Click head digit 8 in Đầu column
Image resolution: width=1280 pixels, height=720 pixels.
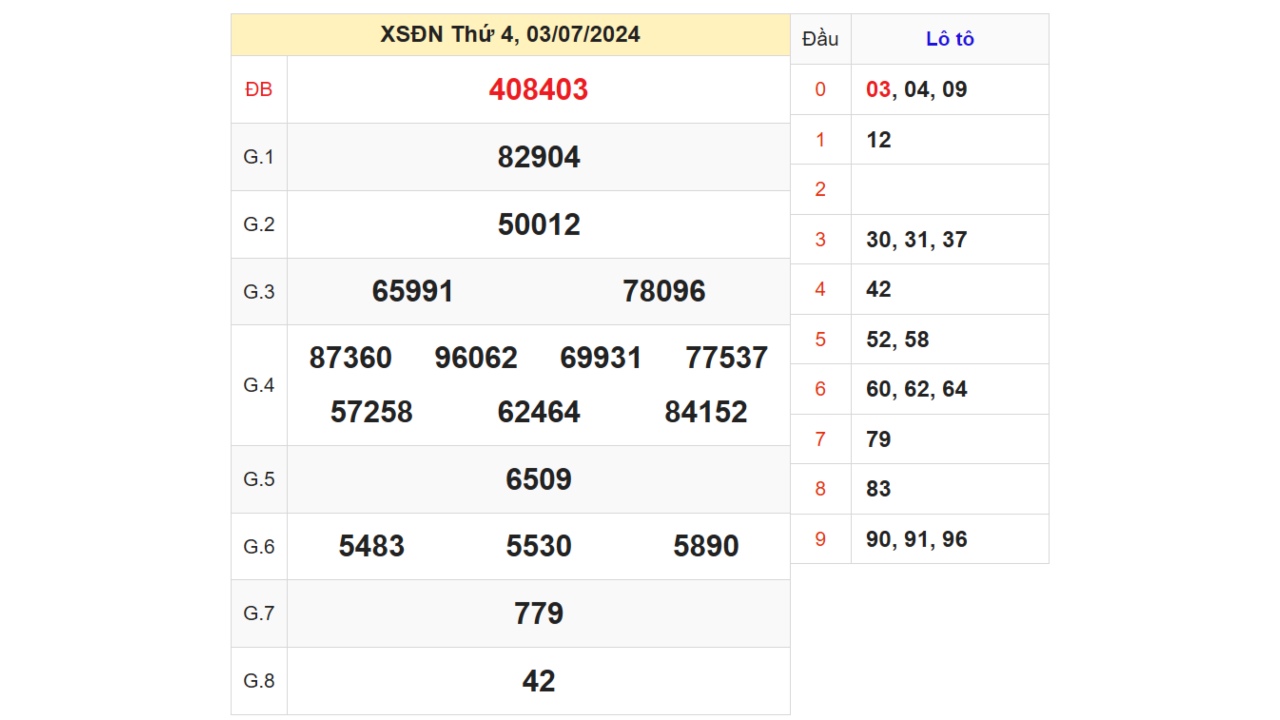click(820, 490)
